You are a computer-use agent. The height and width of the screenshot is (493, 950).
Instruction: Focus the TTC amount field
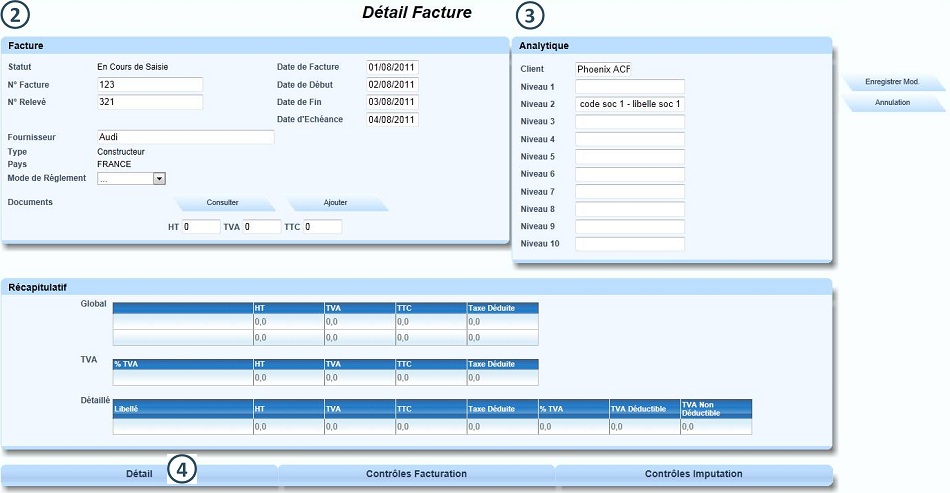[323, 227]
